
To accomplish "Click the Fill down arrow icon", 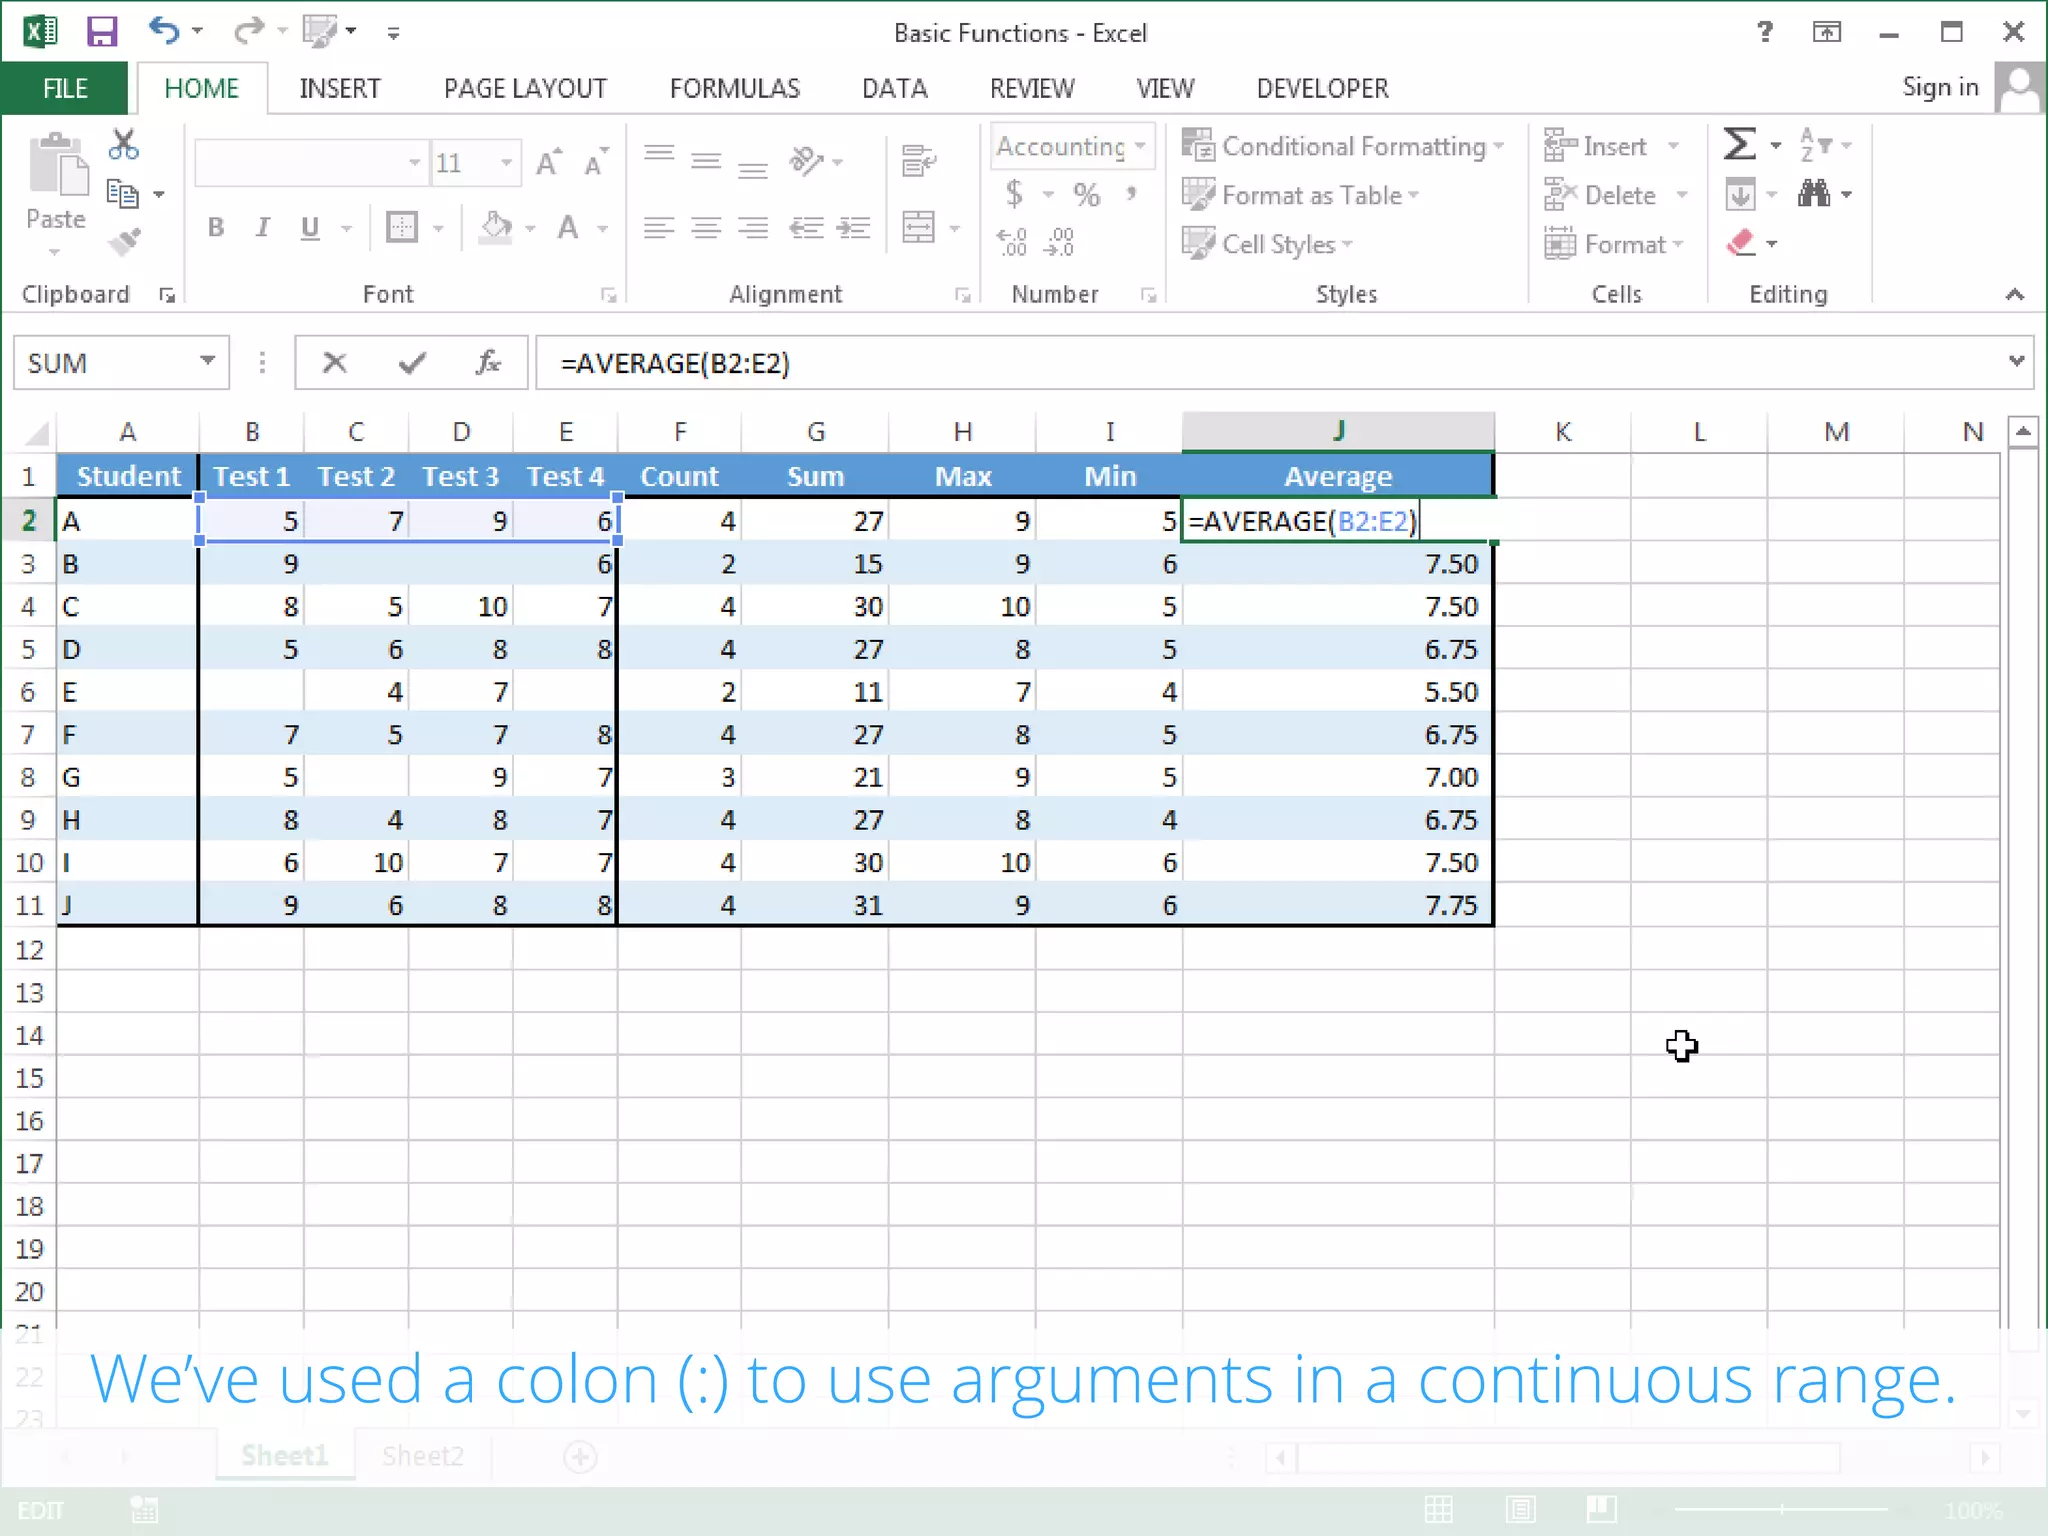I will [x=1740, y=193].
